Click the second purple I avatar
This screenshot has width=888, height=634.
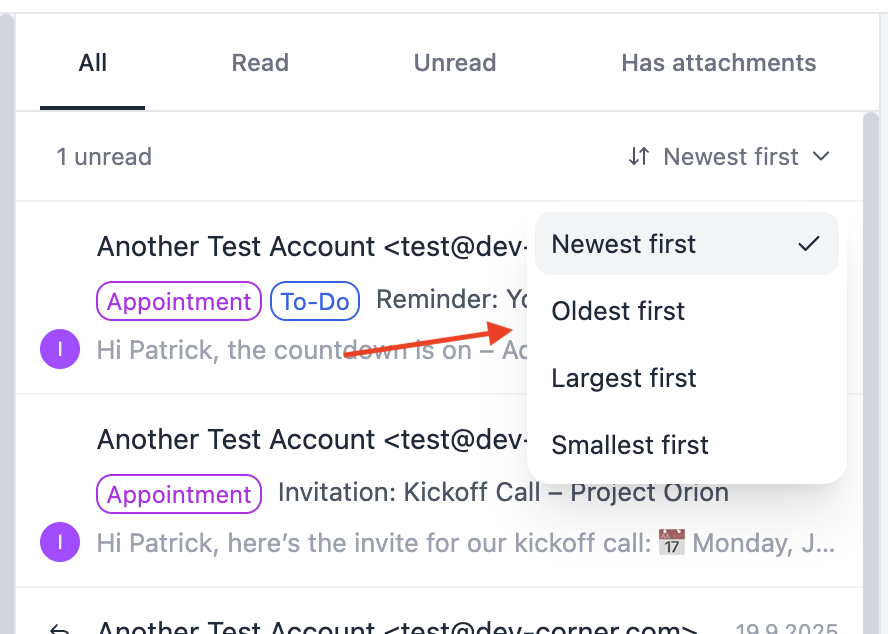click(x=59, y=543)
